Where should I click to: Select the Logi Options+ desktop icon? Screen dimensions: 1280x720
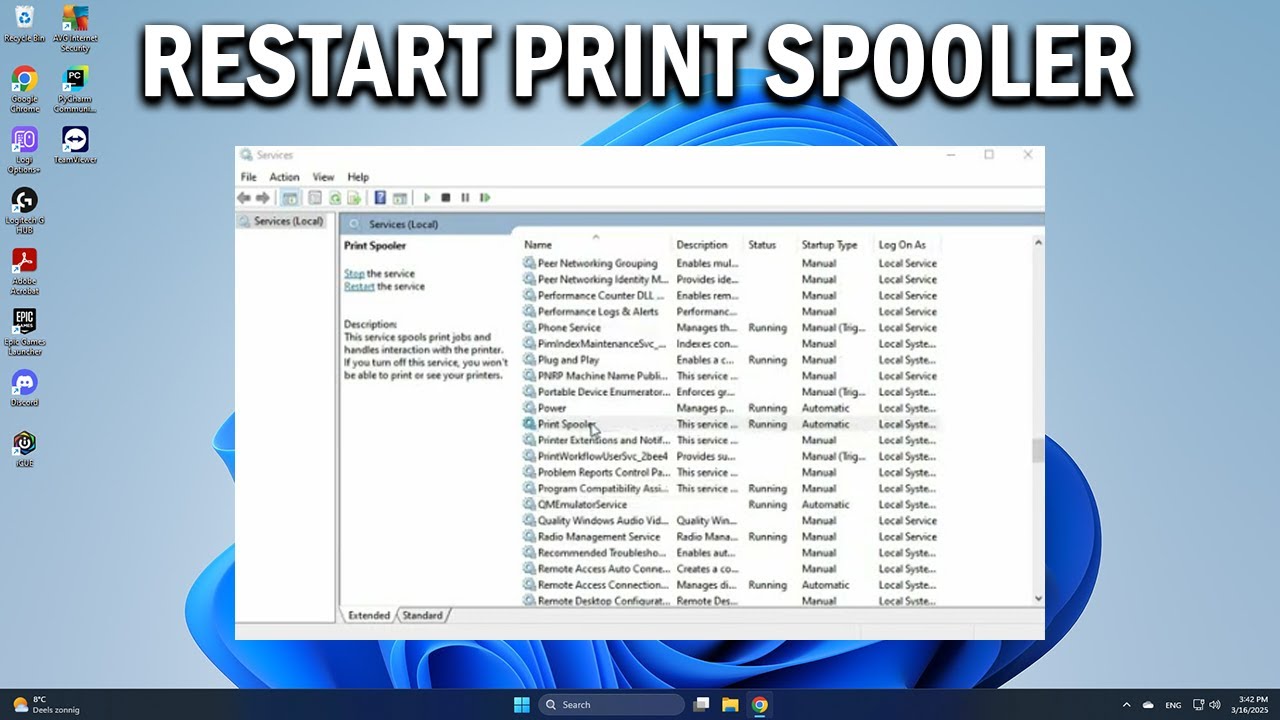[24, 150]
